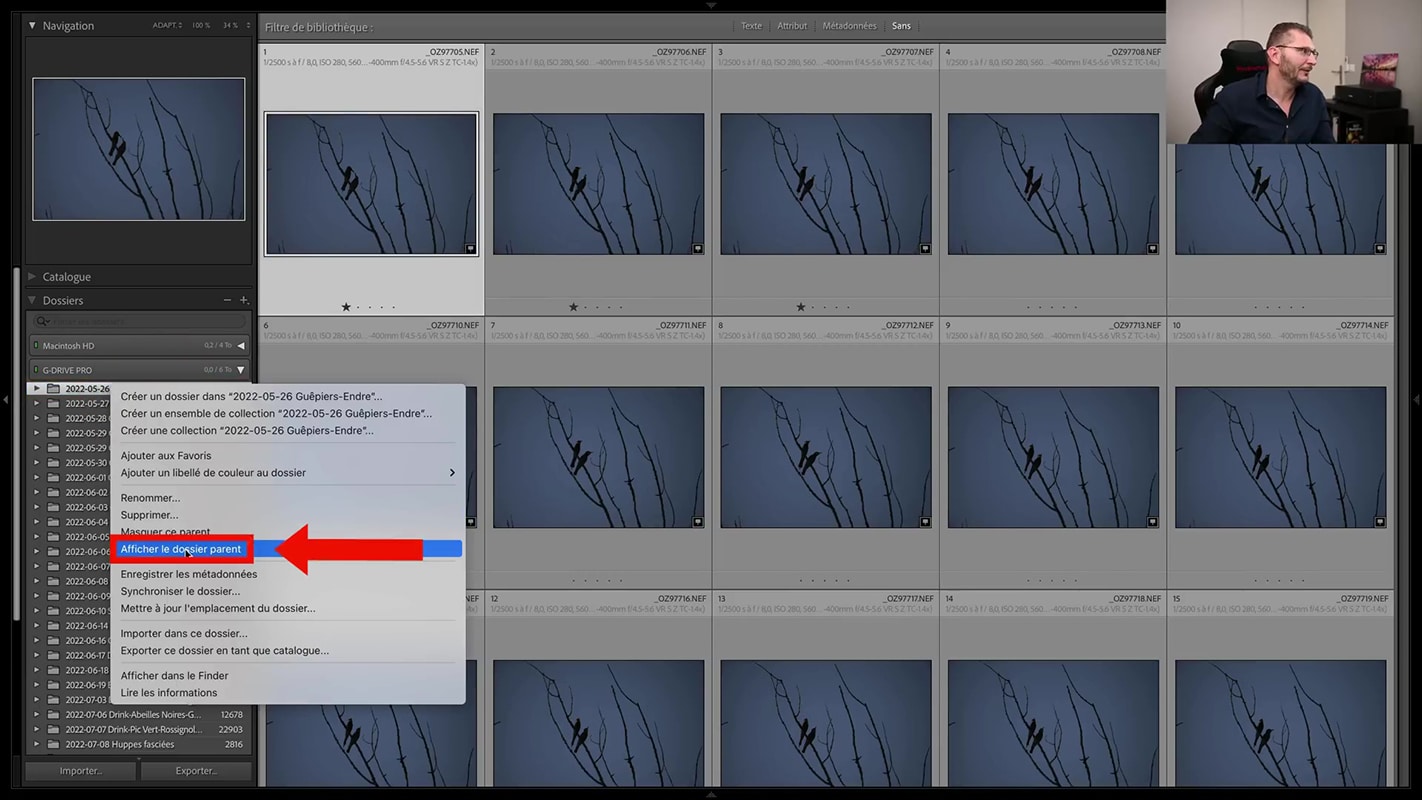Click the one-star rating under _OZ97705.NEF
The height and width of the screenshot is (800, 1422).
(x=346, y=307)
